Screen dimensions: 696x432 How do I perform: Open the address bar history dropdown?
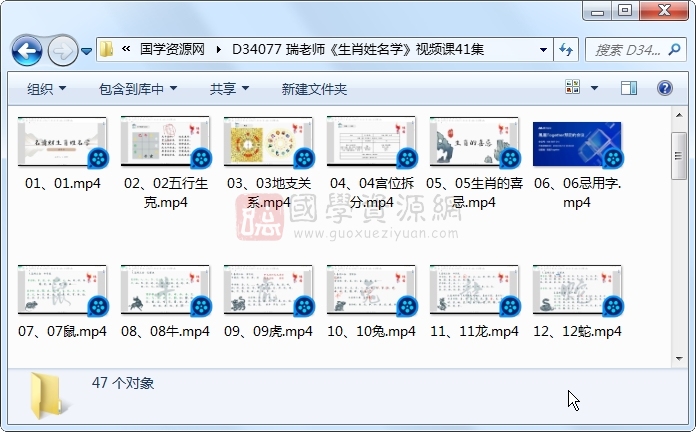click(543, 49)
